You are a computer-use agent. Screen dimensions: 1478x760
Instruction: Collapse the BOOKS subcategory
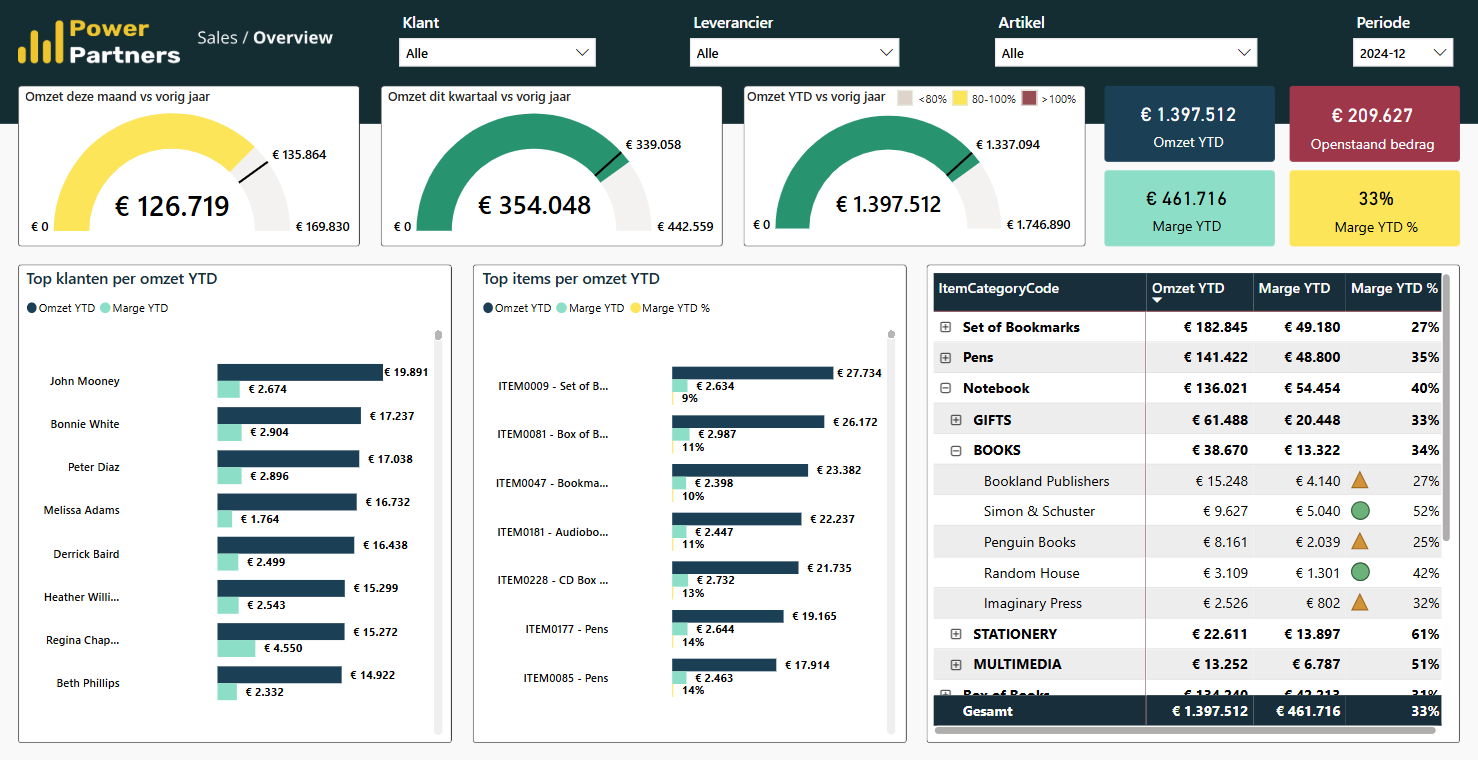tap(956, 450)
